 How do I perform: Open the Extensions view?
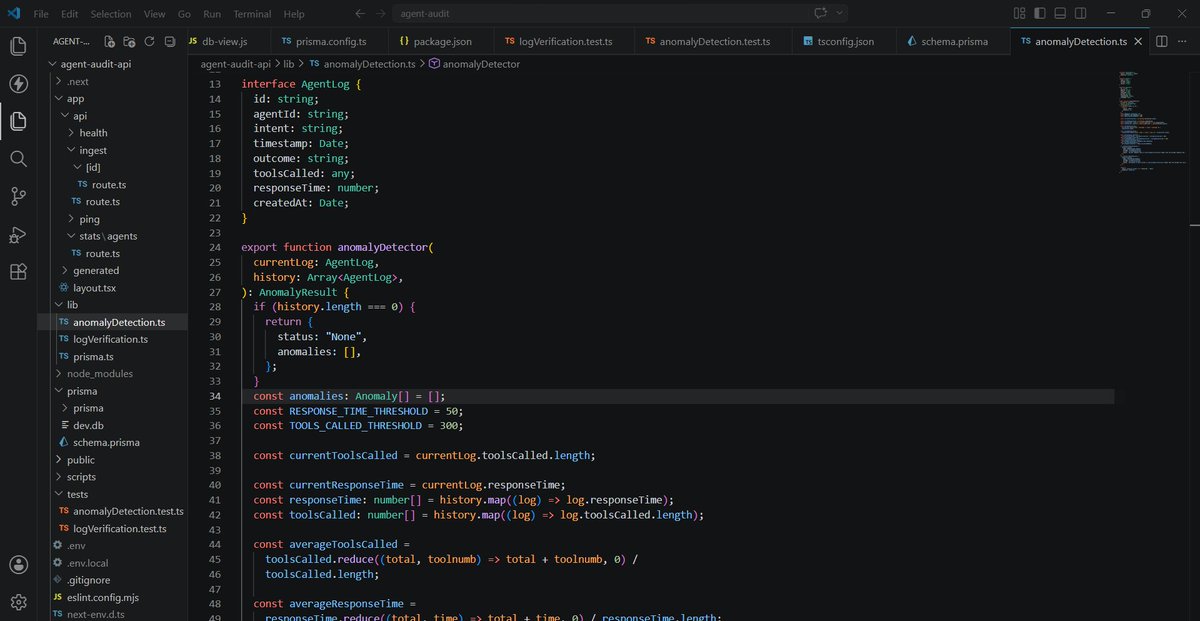(x=17, y=271)
